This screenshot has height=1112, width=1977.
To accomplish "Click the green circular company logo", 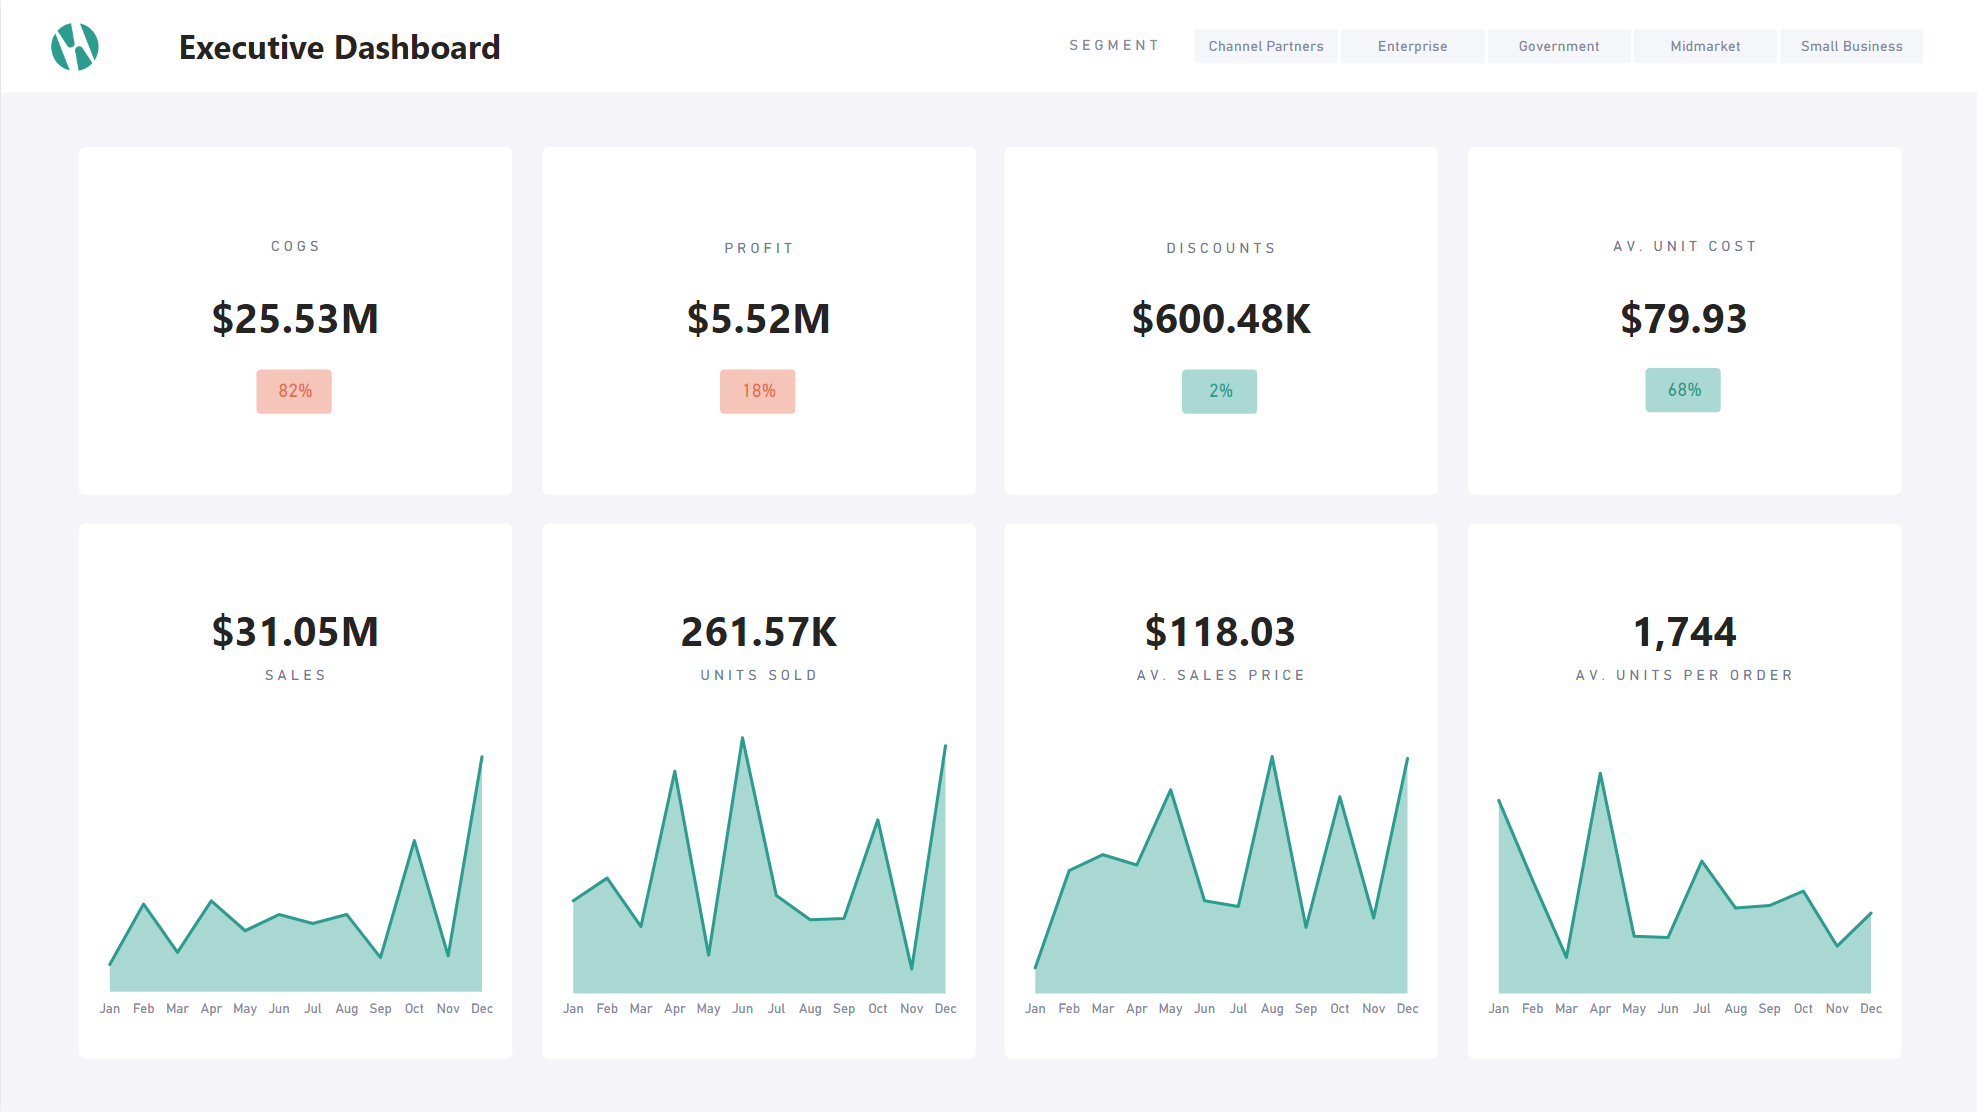I will [75, 47].
